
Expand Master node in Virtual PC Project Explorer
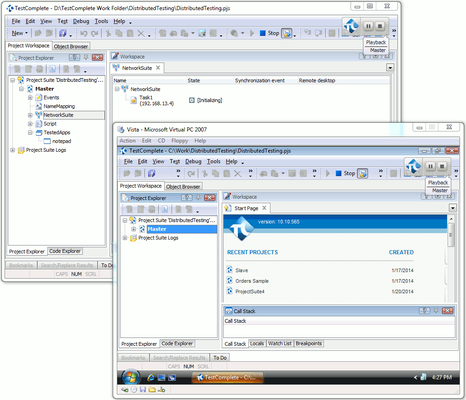pos(133,229)
